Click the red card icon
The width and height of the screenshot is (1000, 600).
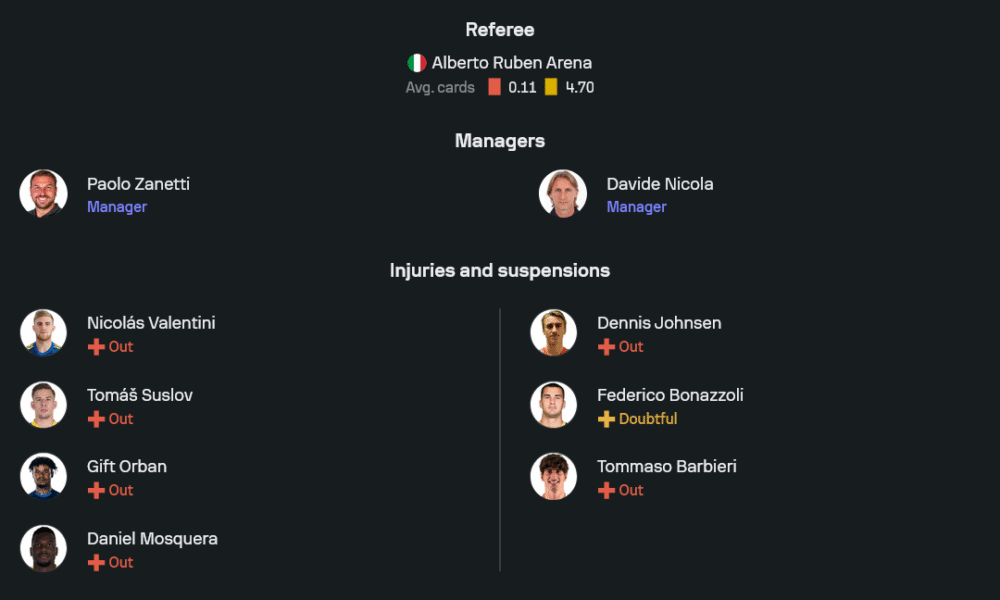tap(494, 87)
